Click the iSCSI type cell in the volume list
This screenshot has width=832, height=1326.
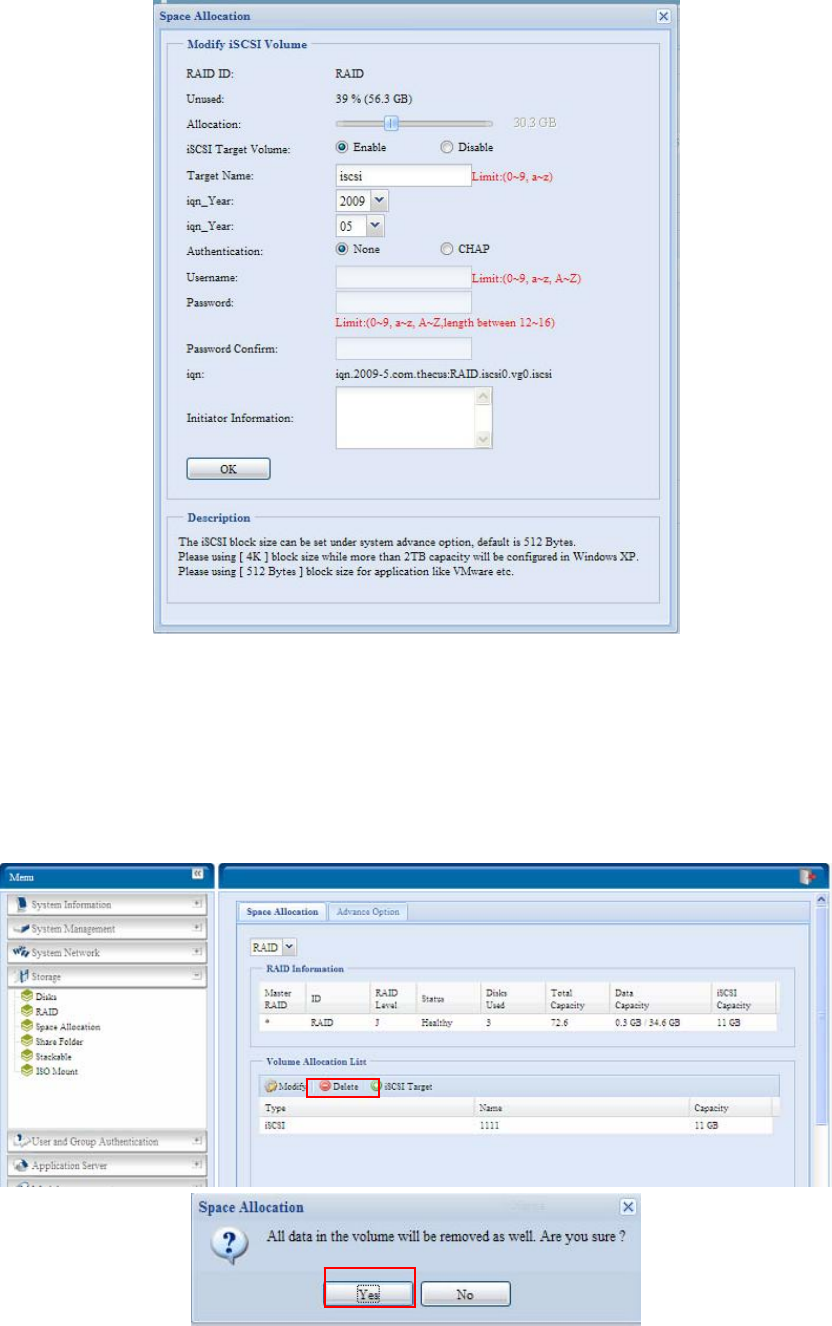pos(275,1125)
